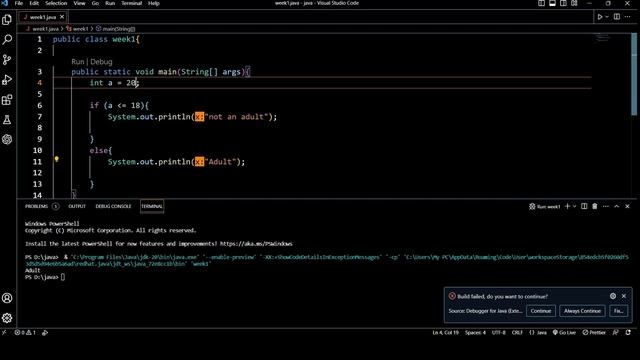This screenshot has width=640, height=360.
Task: Change UTF-8 file encoding
Action: coord(498,333)
